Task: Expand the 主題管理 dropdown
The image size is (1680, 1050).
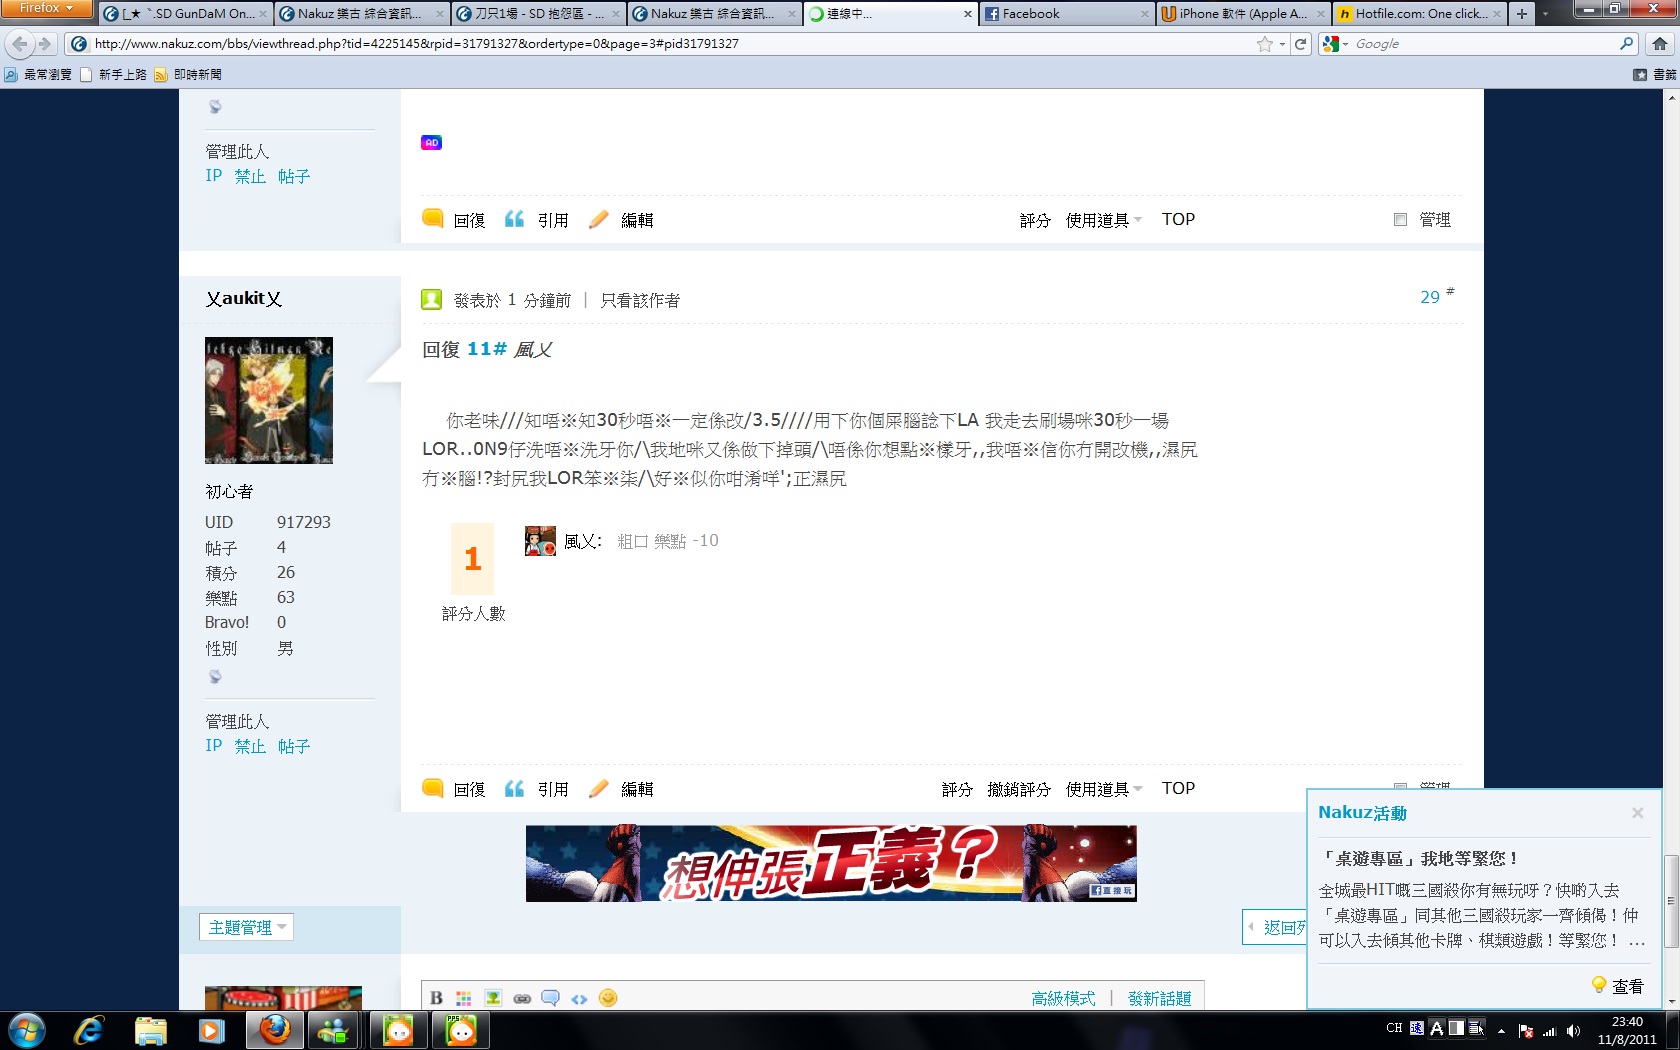Action: click(x=246, y=927)
